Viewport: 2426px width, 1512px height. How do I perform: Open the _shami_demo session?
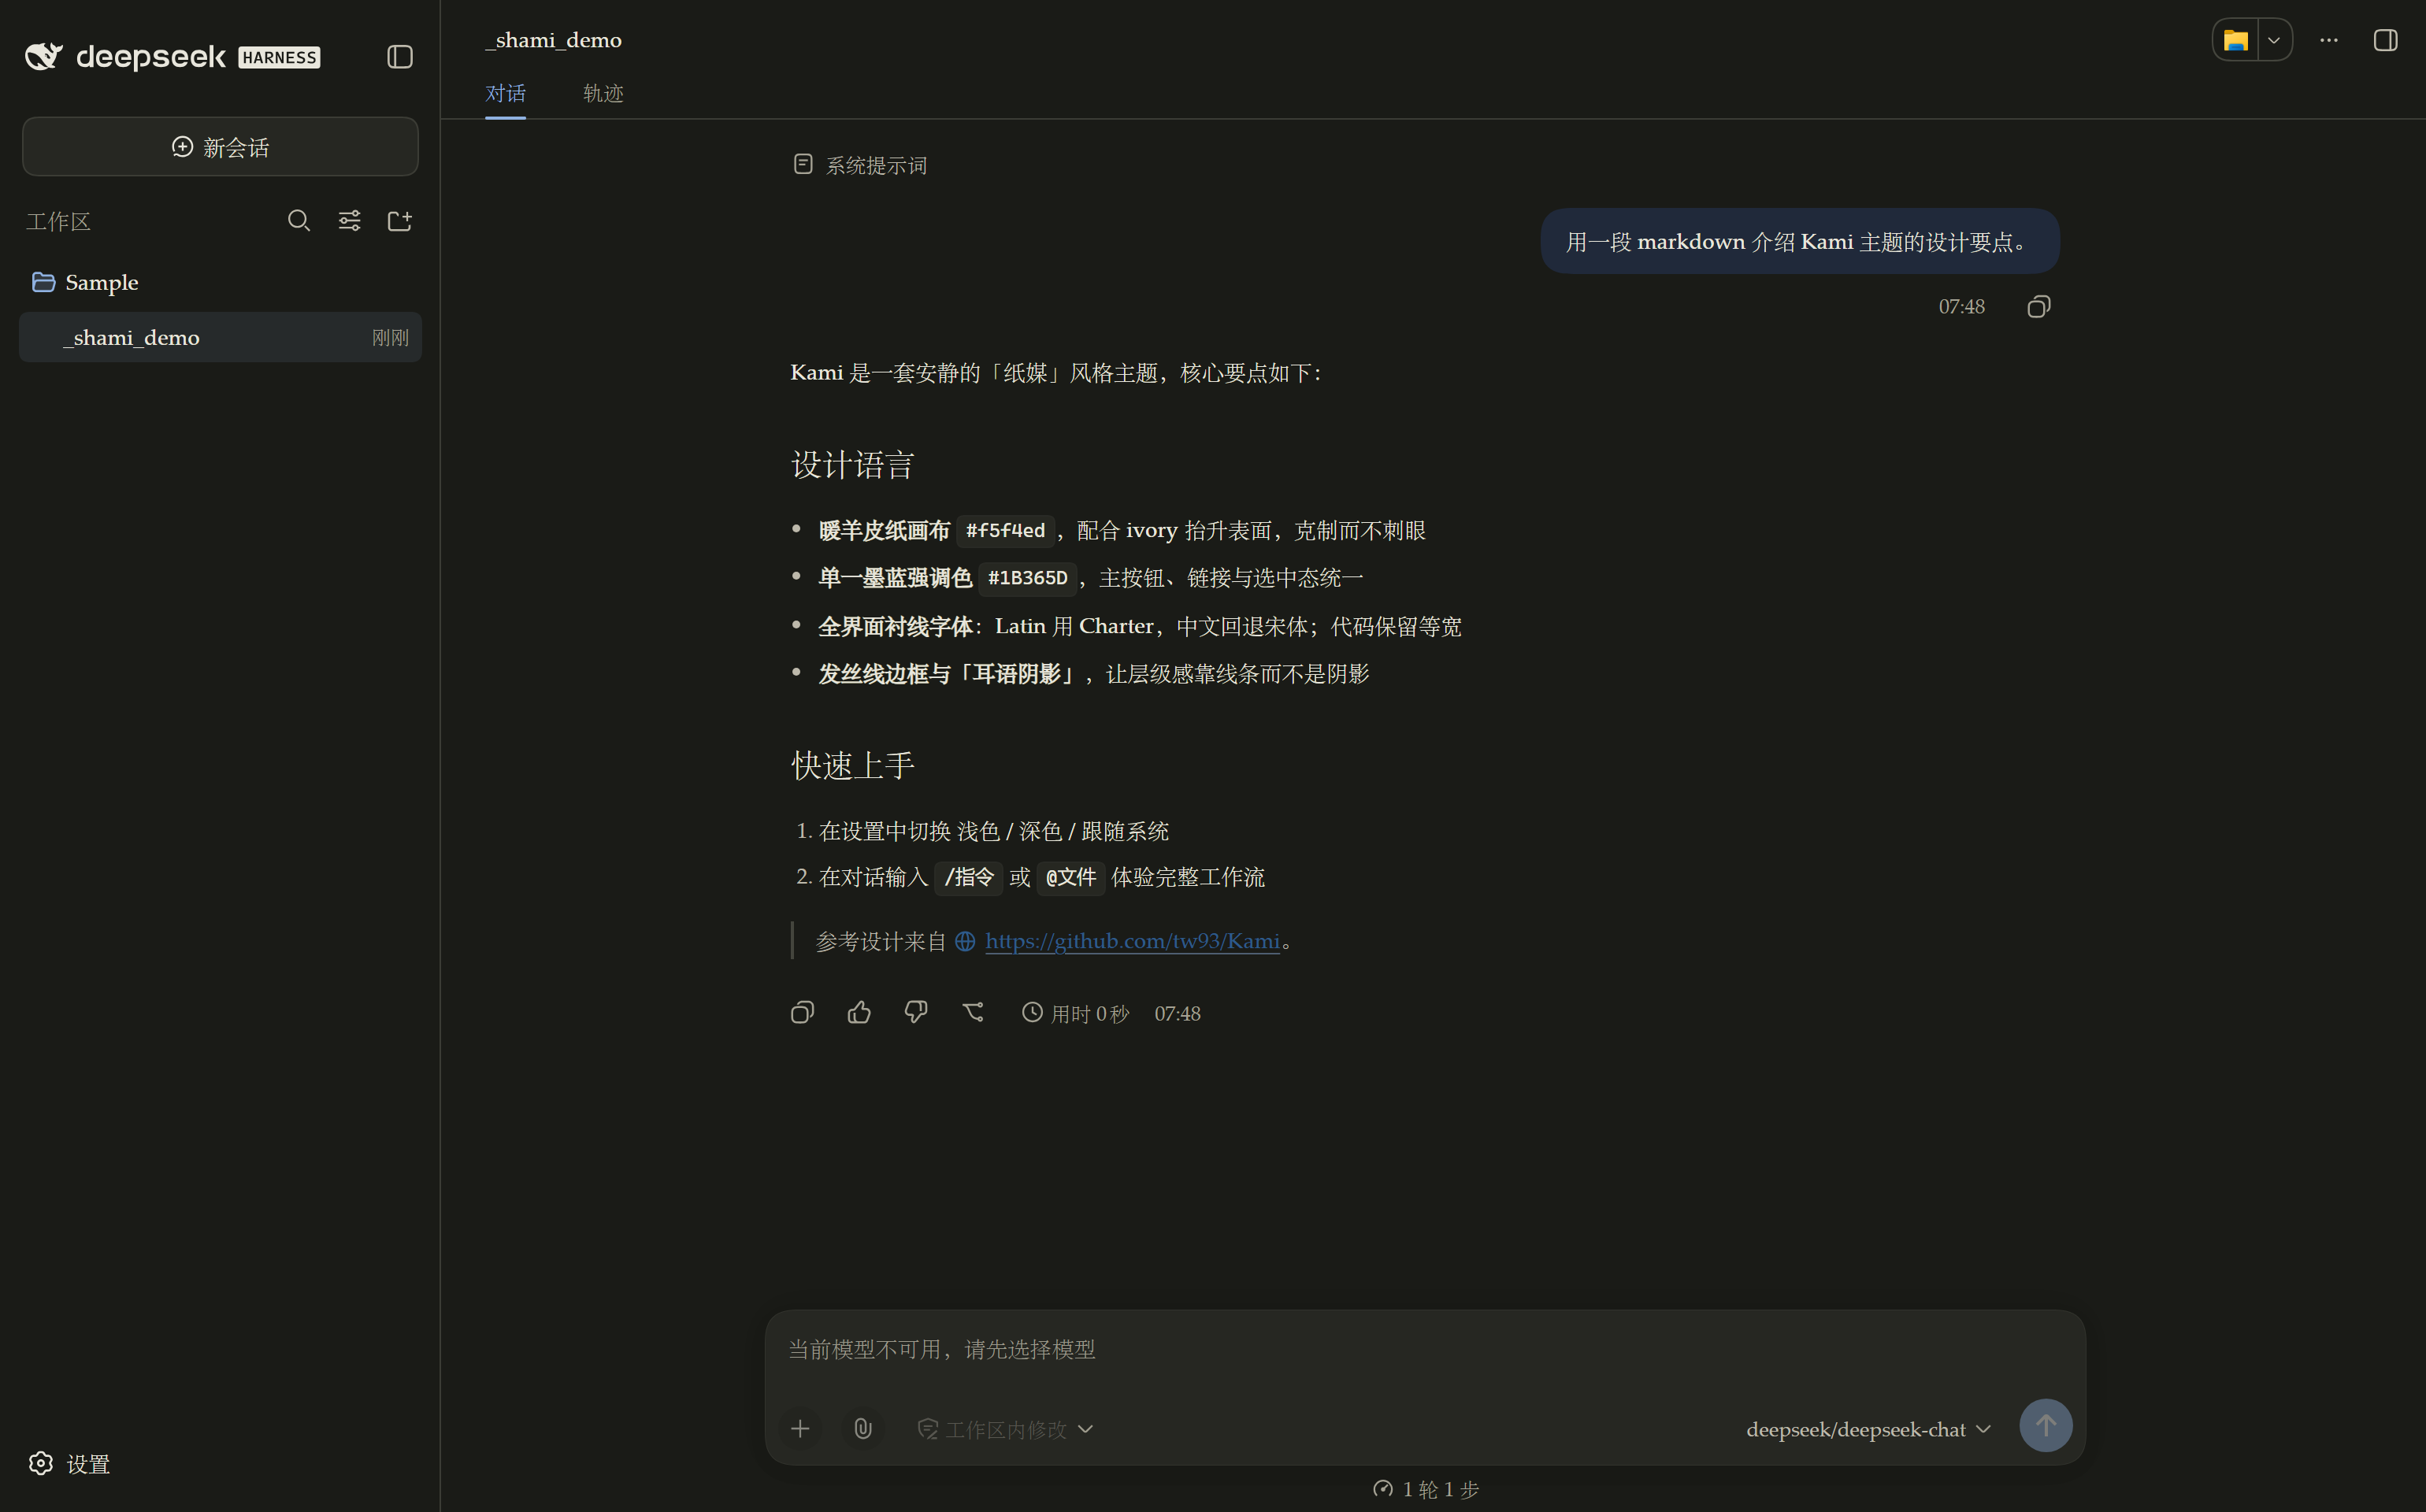pos(220,337)
